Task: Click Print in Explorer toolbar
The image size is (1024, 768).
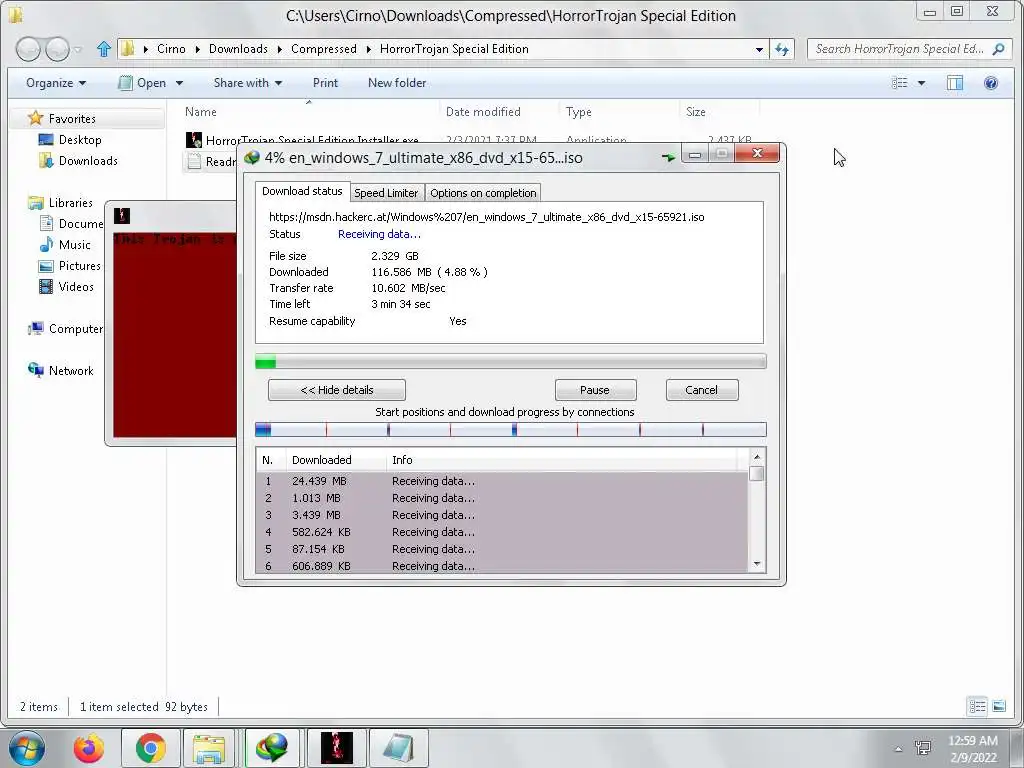Action: pos(325,83)
